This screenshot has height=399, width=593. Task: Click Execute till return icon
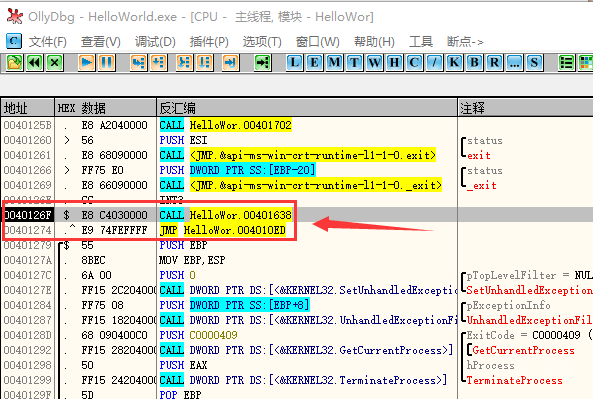click(230, 62)
